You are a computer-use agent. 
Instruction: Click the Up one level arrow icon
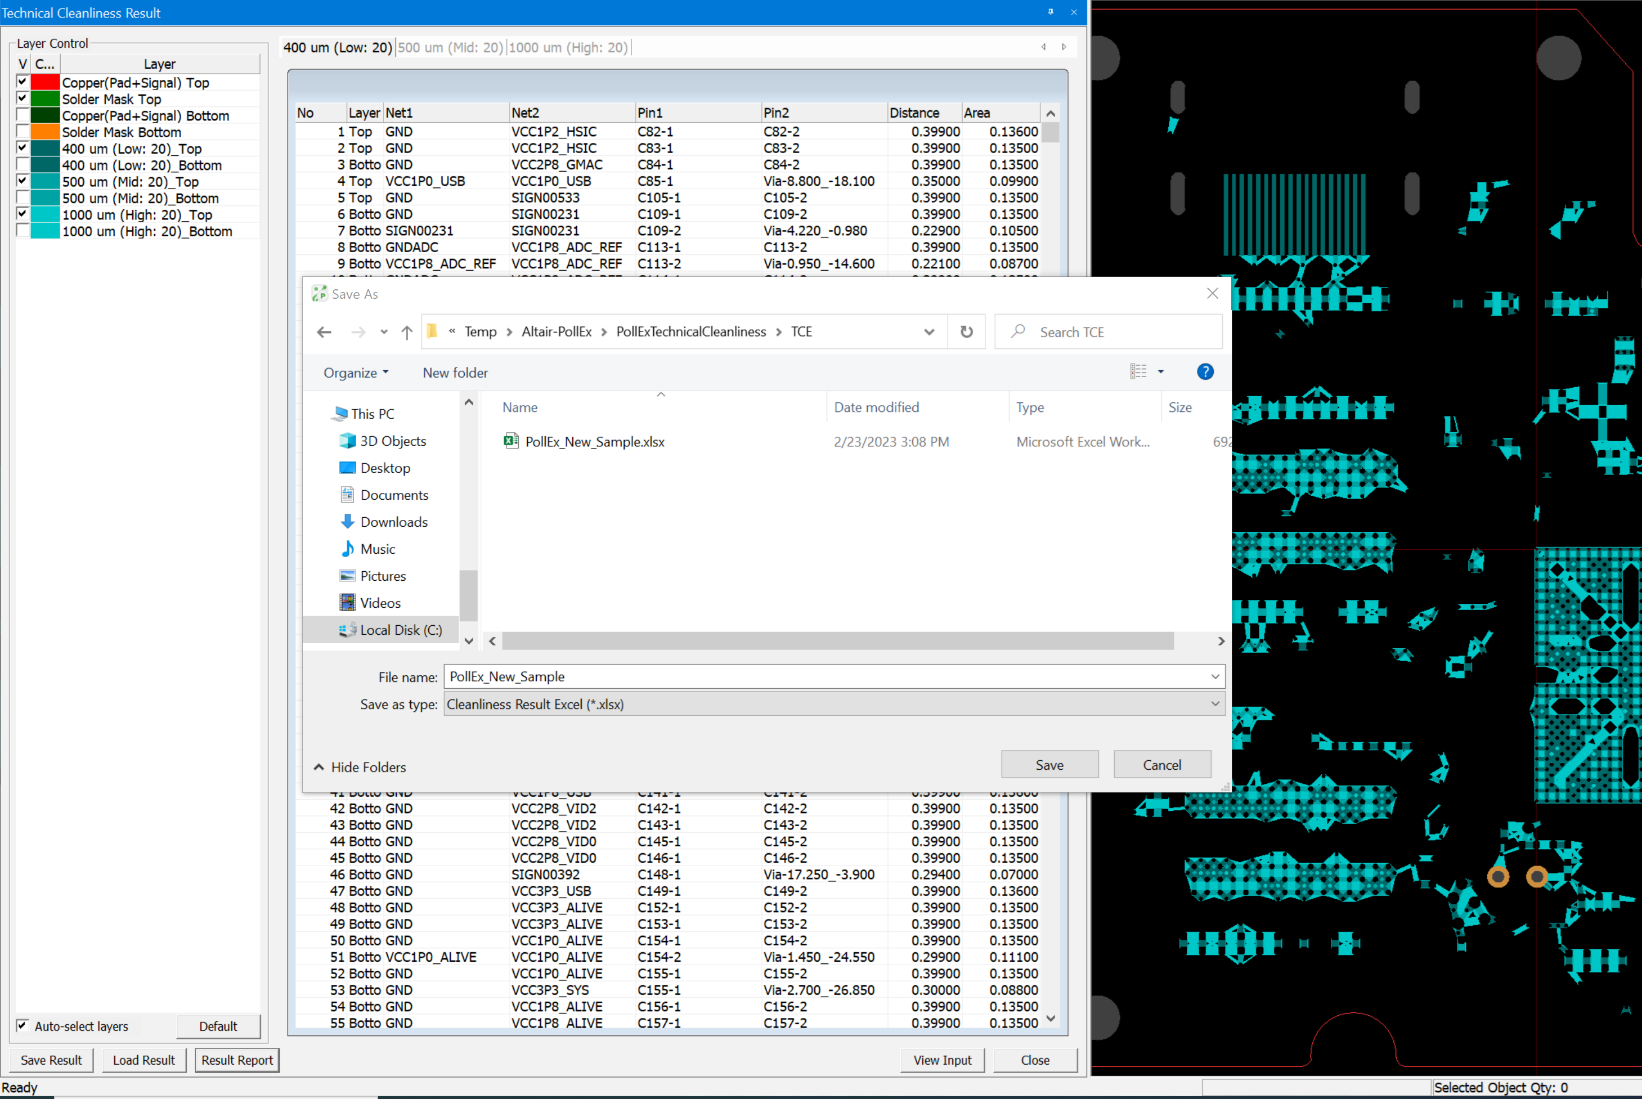click(x=407, y=332)
